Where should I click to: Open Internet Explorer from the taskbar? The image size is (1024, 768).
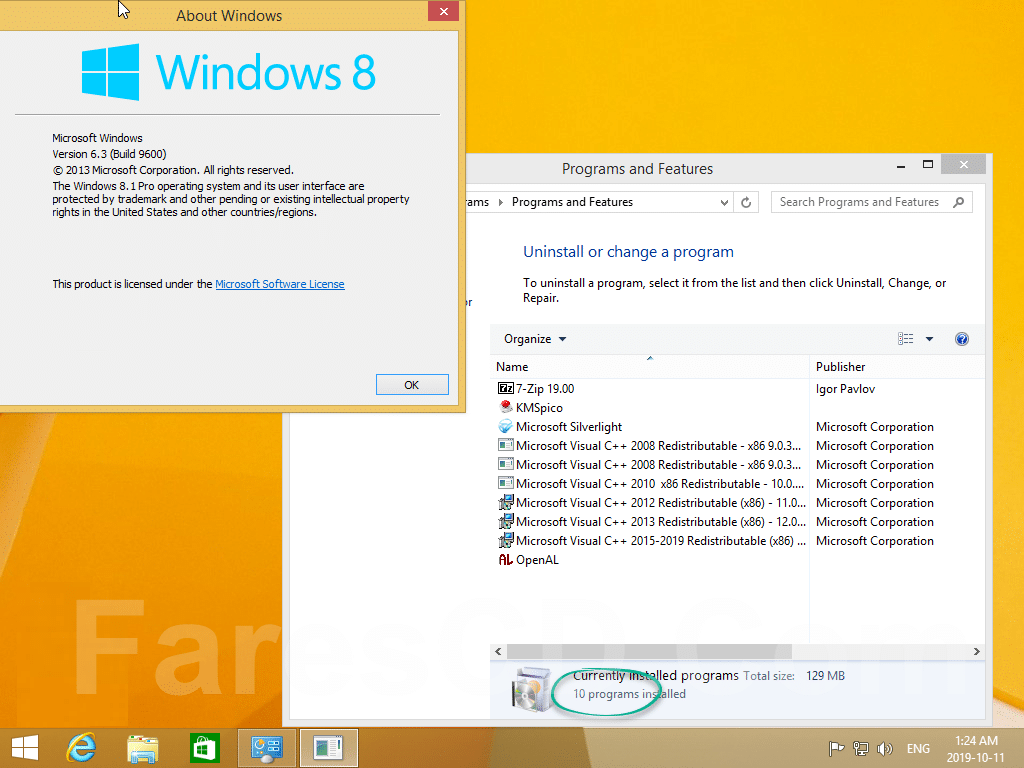pyautogui.click(x=81, y=747)
